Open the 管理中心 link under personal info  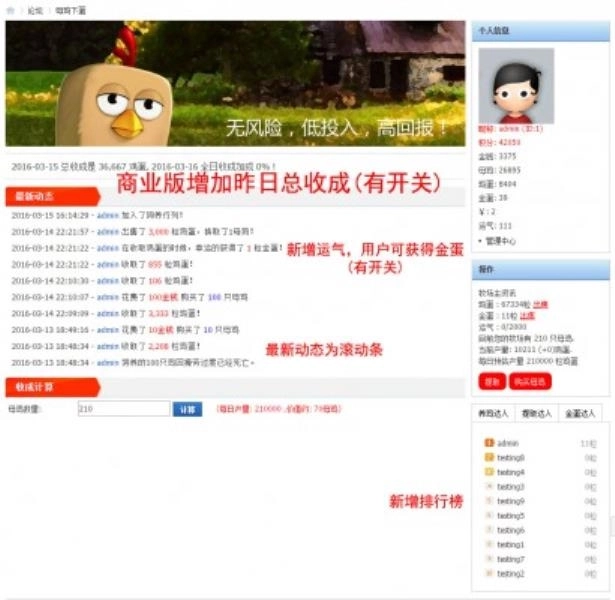(x=500, y=241)
